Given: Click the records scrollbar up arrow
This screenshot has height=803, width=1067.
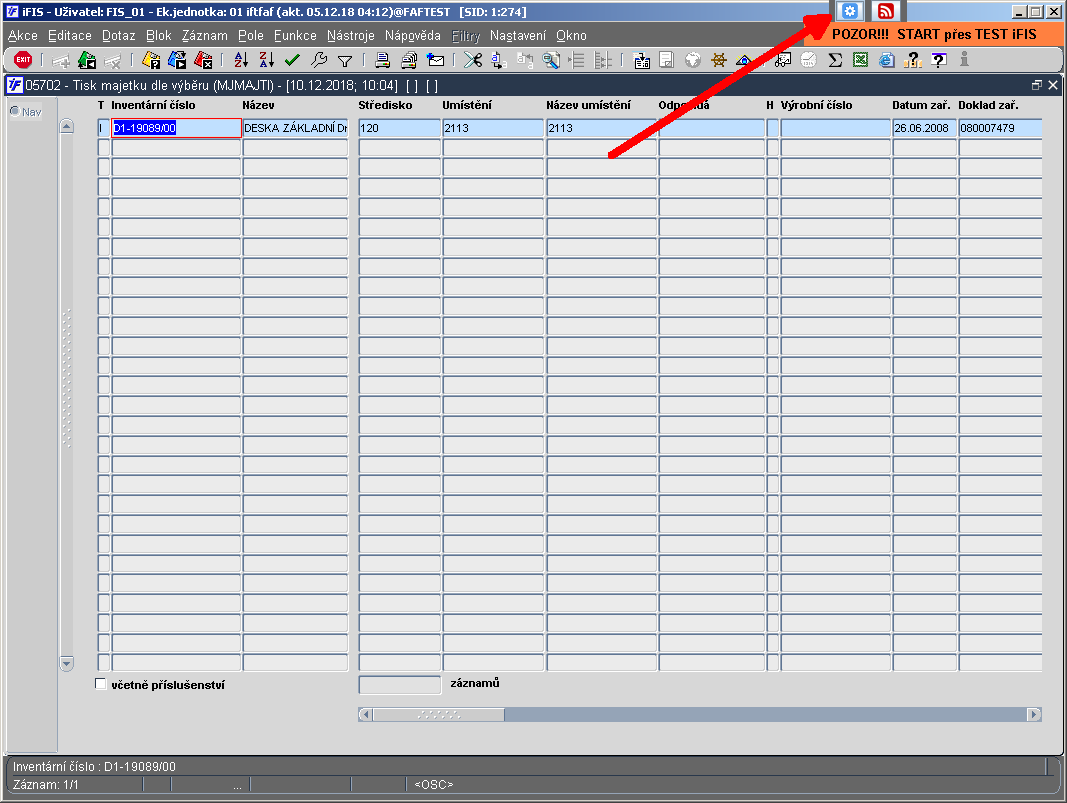Looking at the screenshot, I should (67, 127).
